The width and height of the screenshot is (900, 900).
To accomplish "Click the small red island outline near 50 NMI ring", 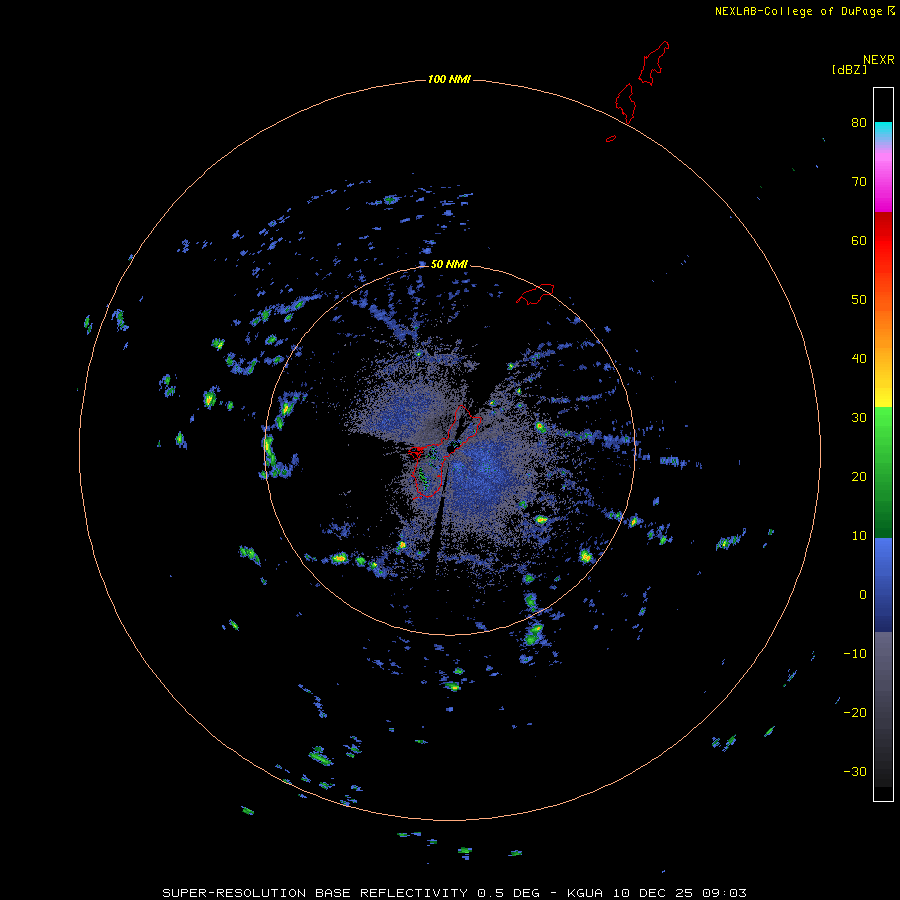I will point(535,293).
